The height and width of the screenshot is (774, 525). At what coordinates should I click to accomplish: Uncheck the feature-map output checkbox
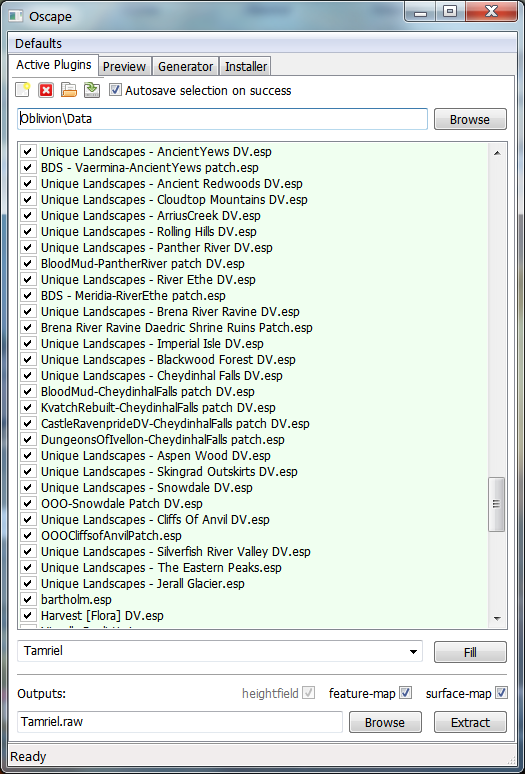[x=406, y=693]
